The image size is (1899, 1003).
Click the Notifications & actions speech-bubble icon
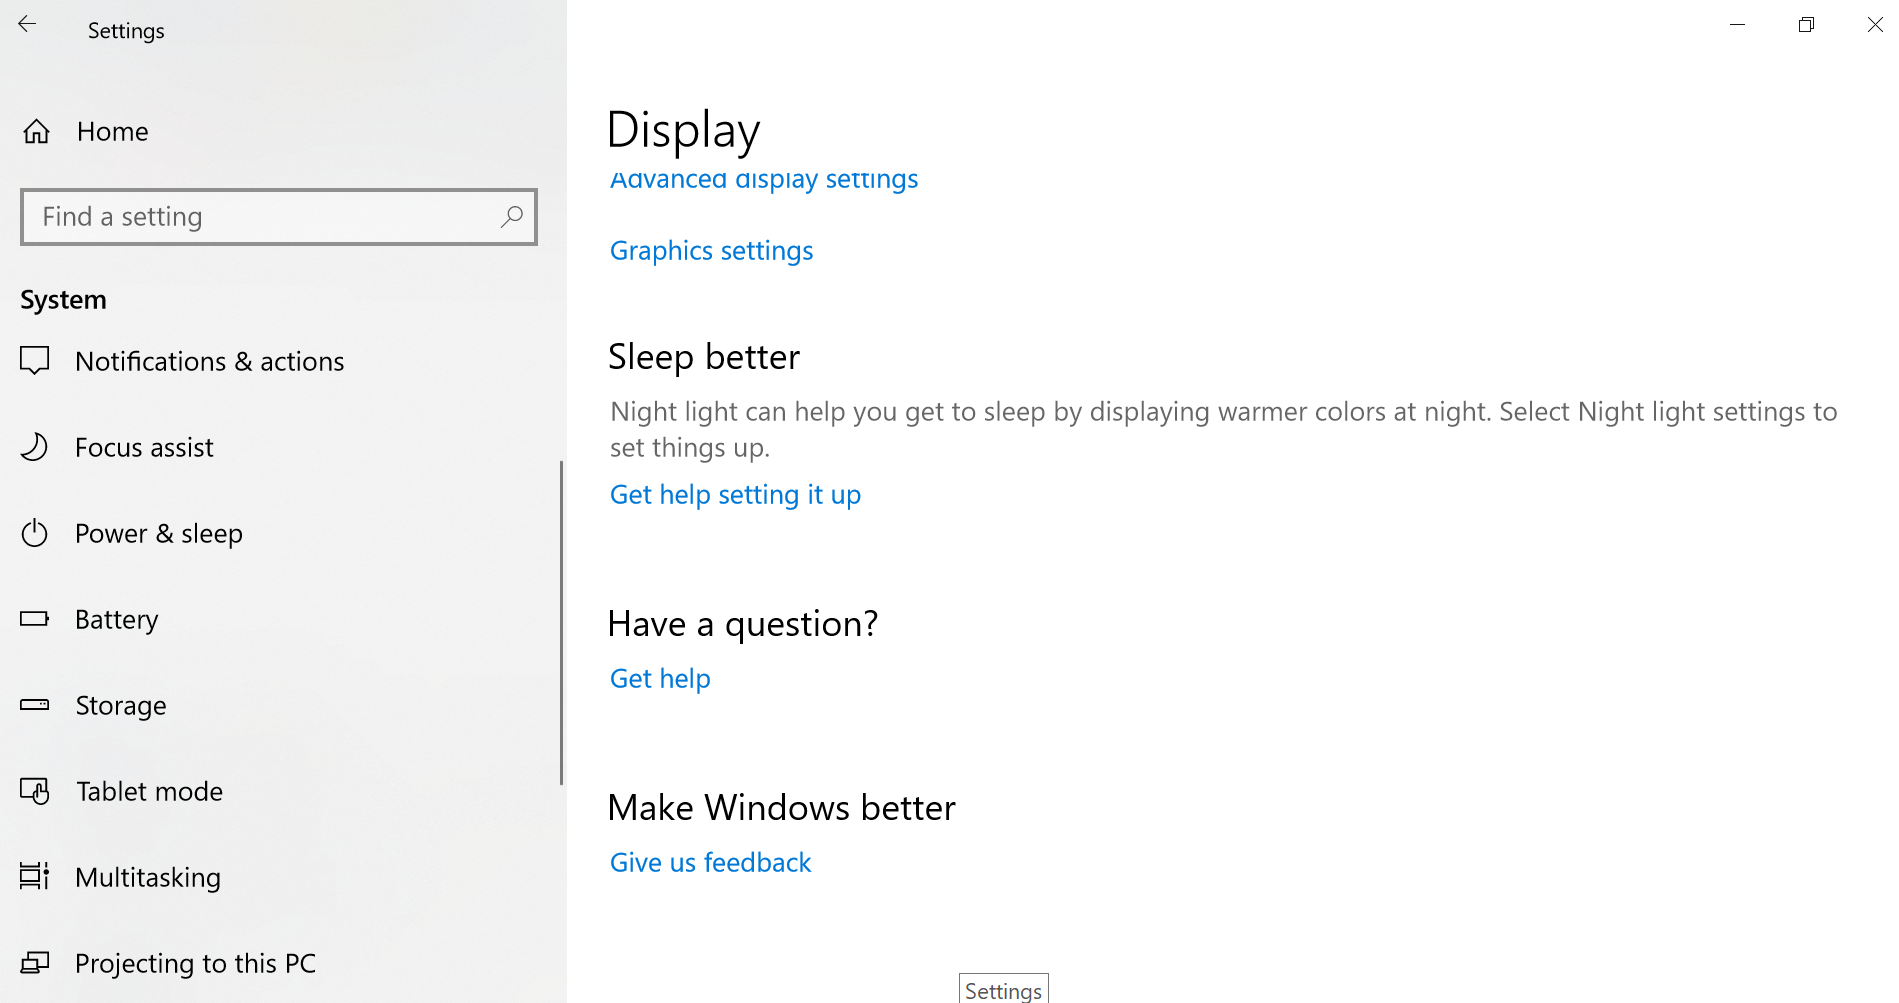click(x=35, y=360)
